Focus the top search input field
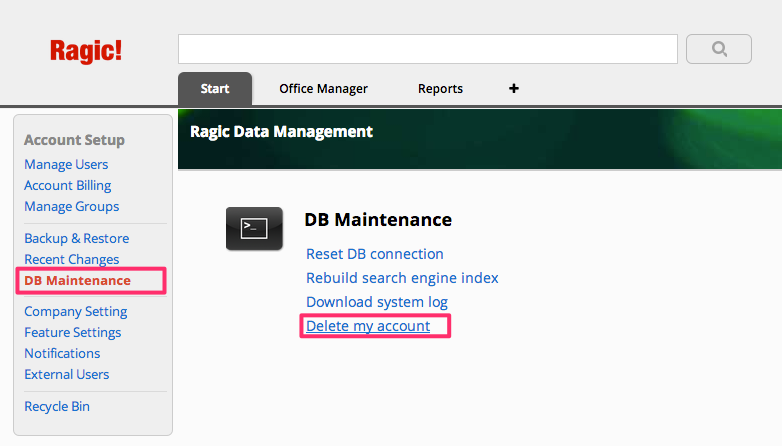Viewport: 782px width, 447px height. (x=428, y=49)
